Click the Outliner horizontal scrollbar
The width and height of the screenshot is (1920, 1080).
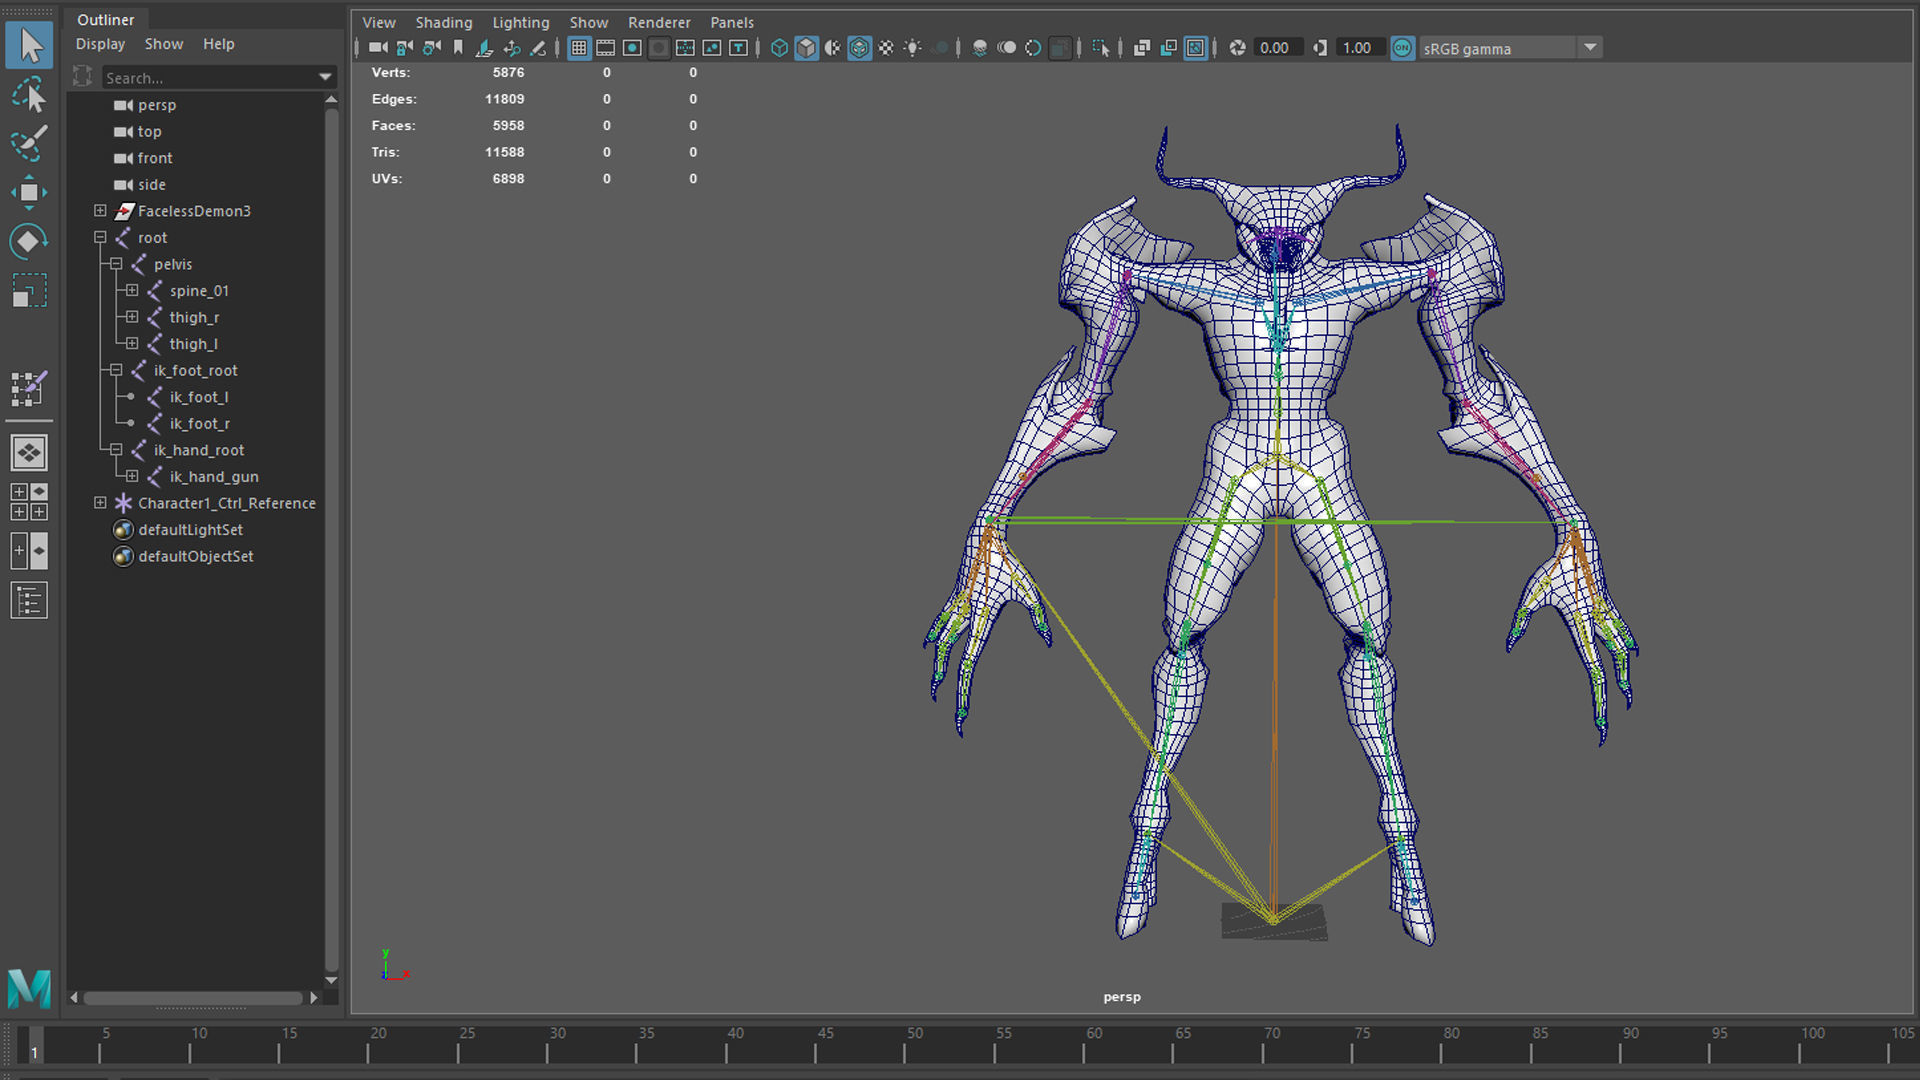(193, 998)
